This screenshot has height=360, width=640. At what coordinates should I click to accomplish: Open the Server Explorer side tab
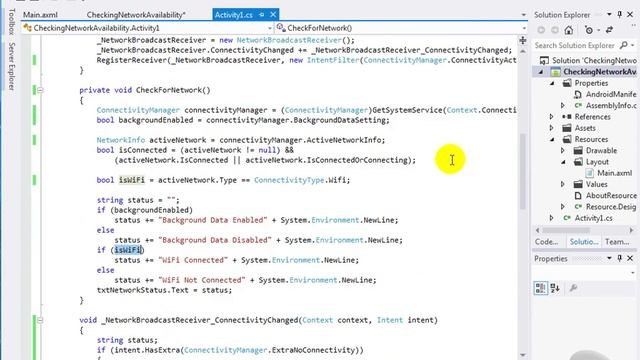[12, 66]
